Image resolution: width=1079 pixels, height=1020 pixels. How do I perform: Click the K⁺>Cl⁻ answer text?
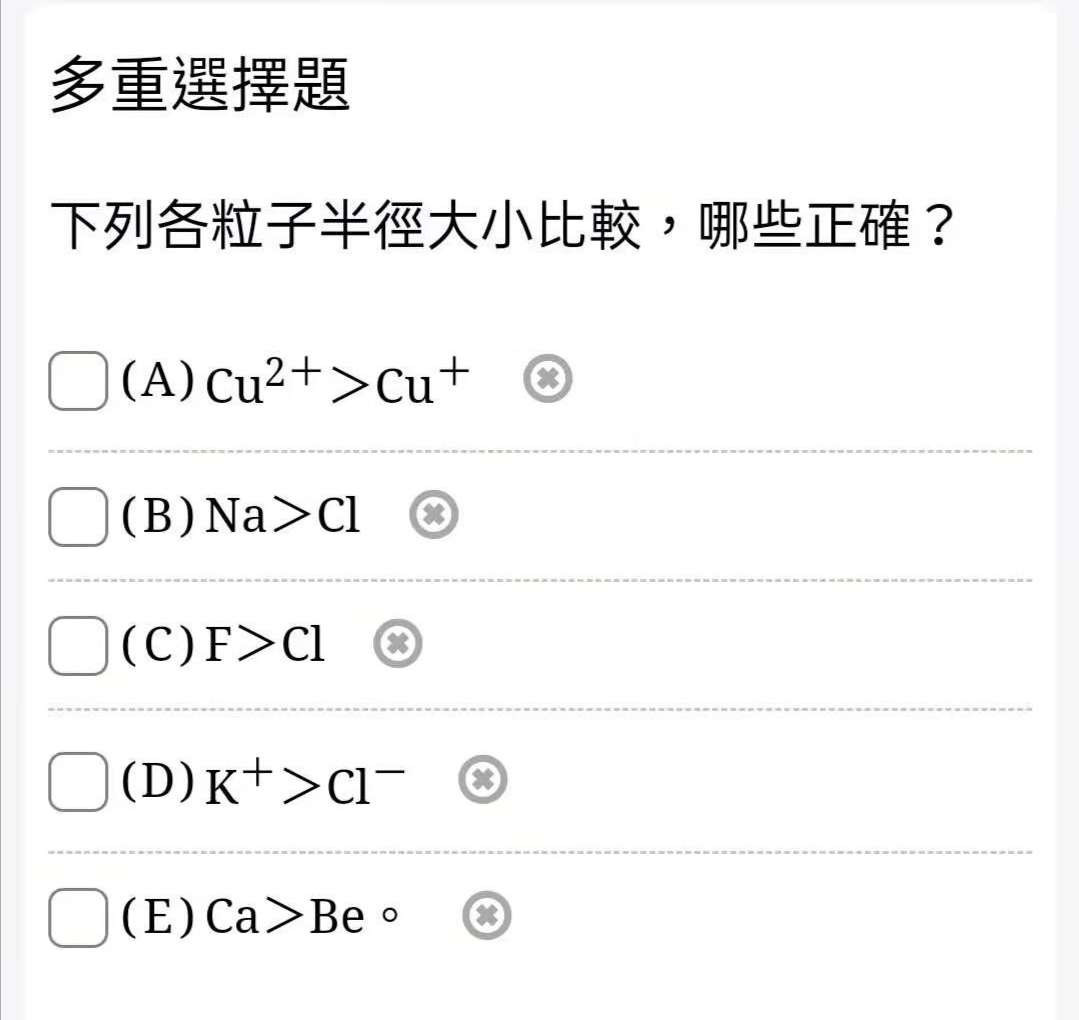click(305, 781)
